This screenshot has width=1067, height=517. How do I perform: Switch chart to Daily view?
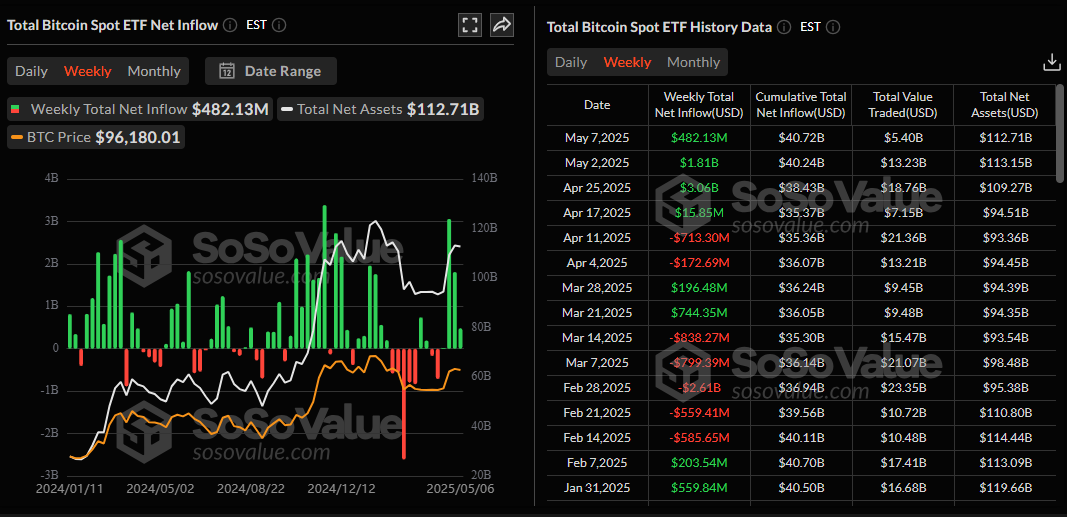31,71
